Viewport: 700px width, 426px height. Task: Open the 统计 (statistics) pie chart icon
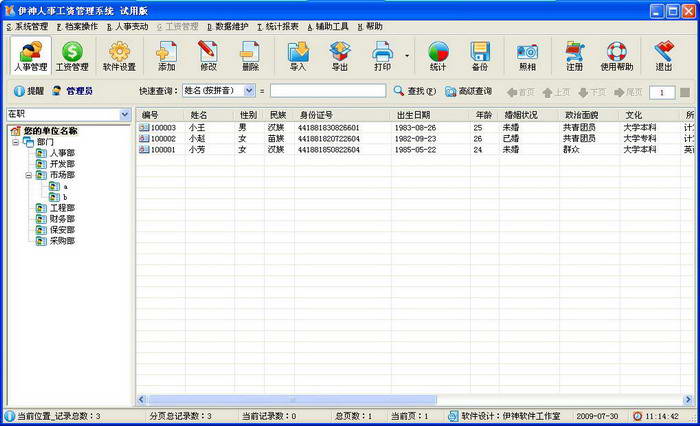pyautogui.click(x=438, y=56)
